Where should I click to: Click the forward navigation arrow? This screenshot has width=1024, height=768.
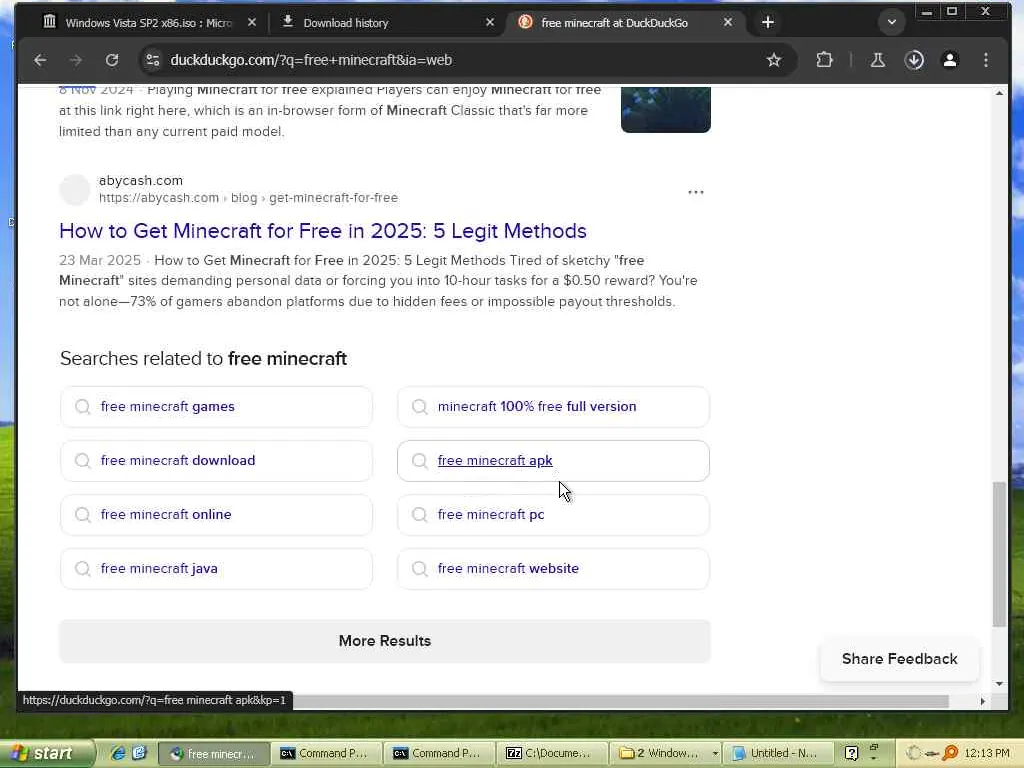point(76,60)
